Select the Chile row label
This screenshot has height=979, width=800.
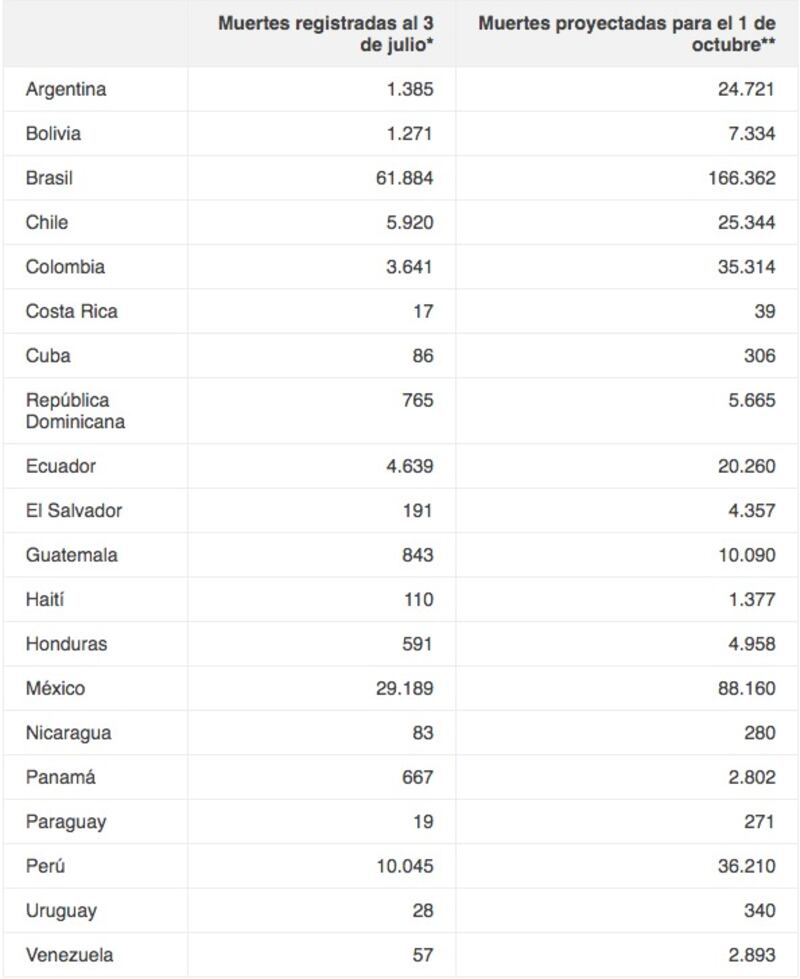tap(47, 222)
